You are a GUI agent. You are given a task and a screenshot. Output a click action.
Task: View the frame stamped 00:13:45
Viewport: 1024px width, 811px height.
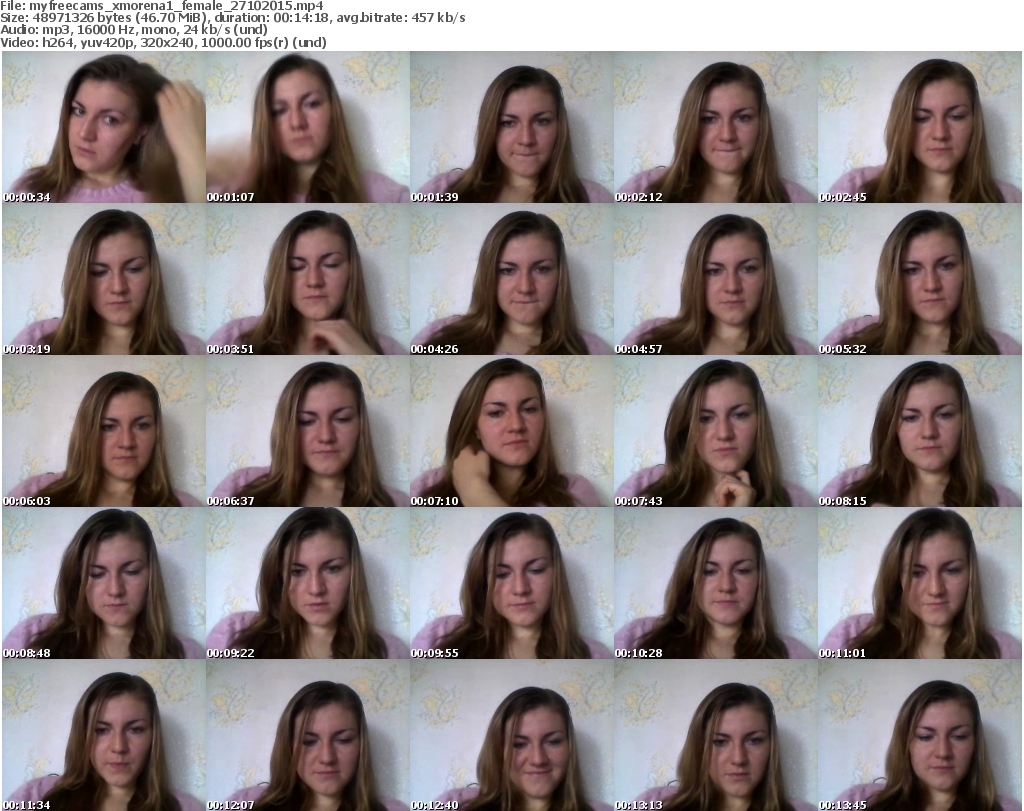tap(920, 735)
